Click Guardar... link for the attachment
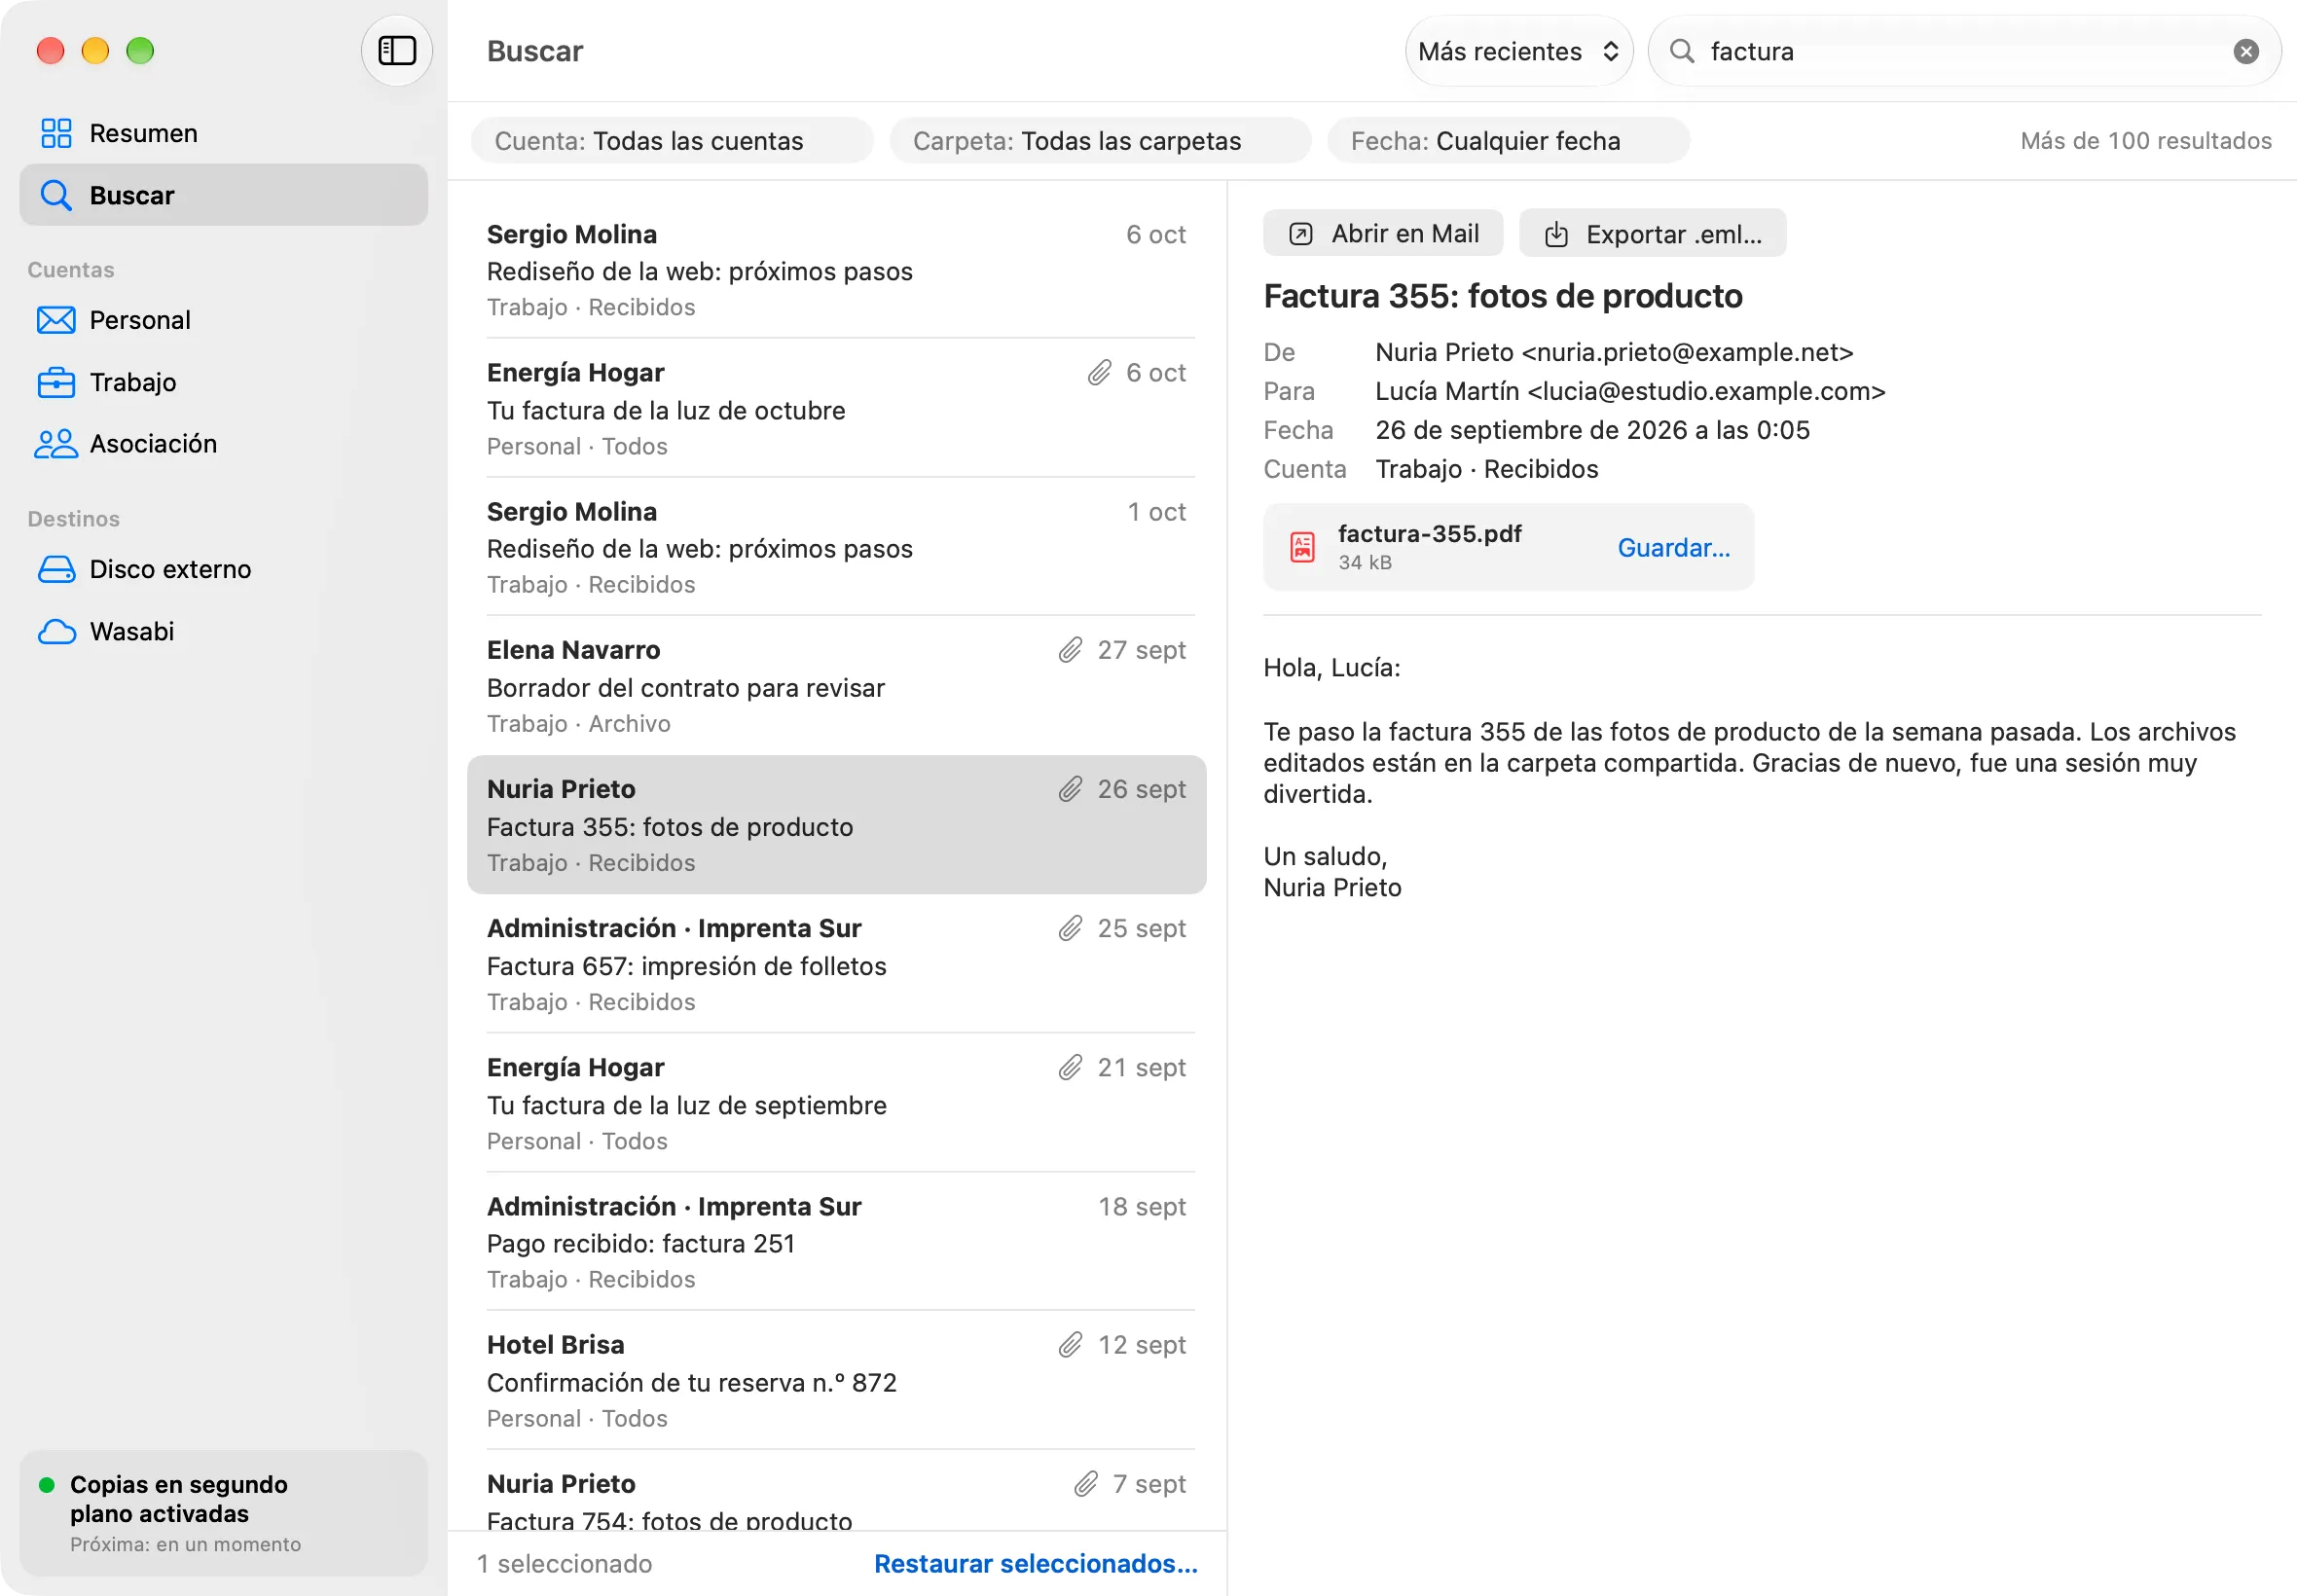 [1673, 548]
